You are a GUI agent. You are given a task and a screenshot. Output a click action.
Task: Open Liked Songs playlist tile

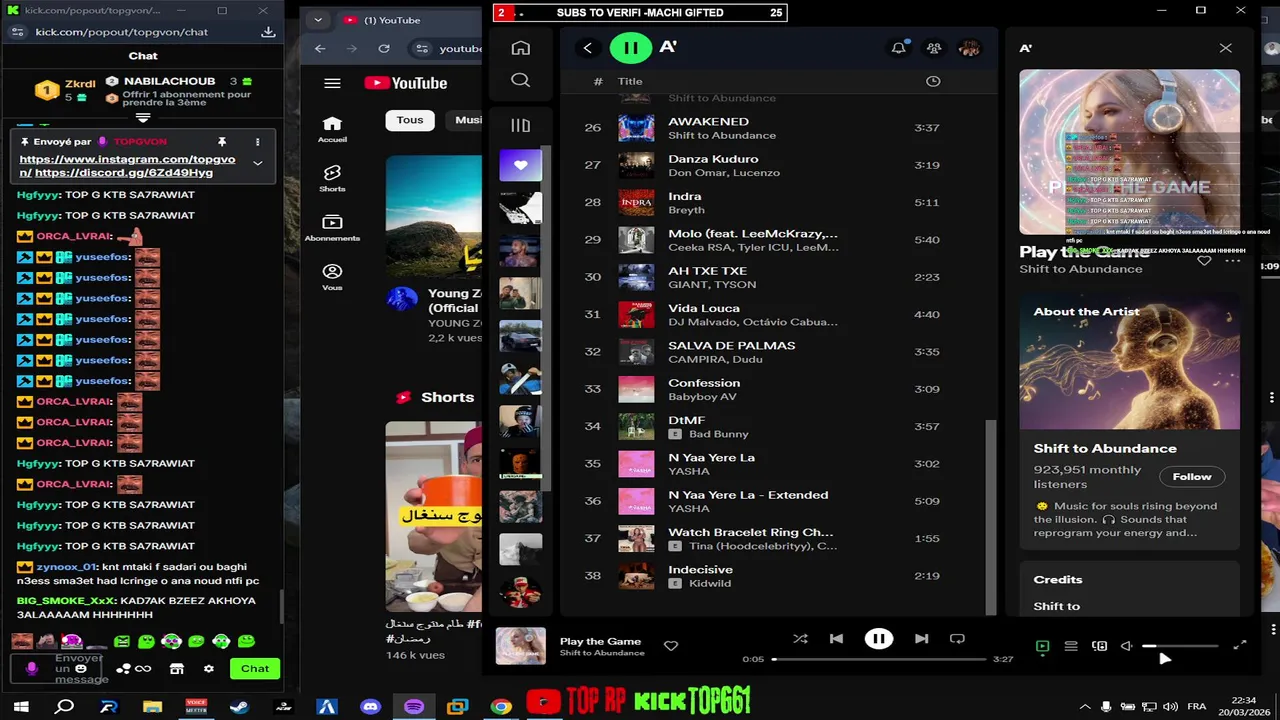(520, 165)
